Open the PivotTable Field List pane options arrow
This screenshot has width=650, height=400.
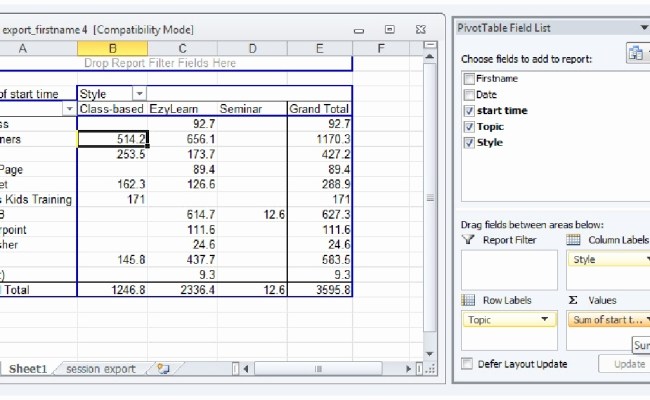[x=644, y=28]
